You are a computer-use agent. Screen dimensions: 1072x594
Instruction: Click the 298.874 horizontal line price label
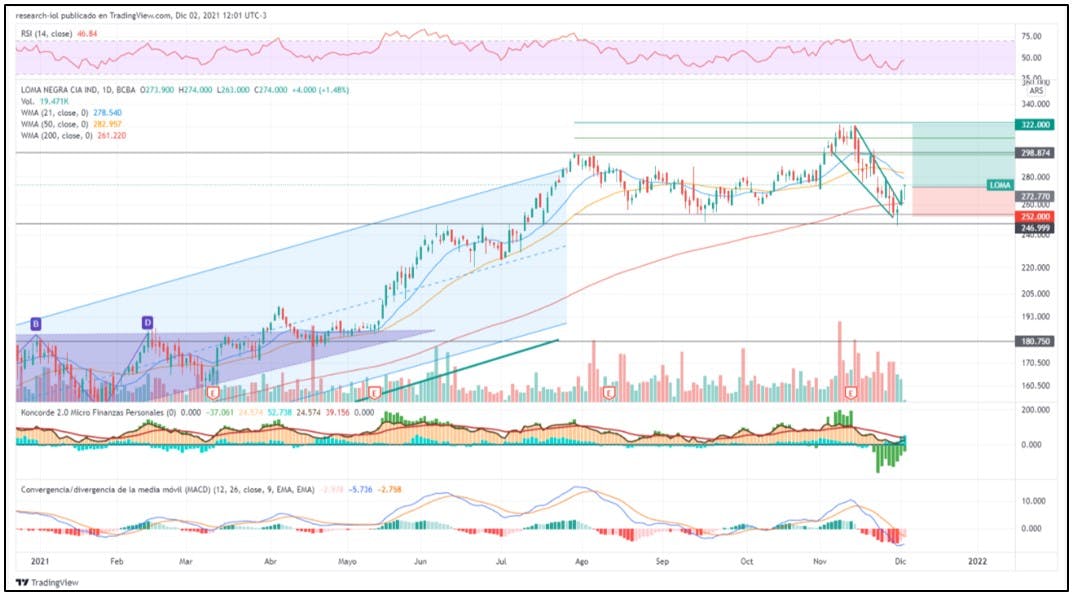[1035, 153]
